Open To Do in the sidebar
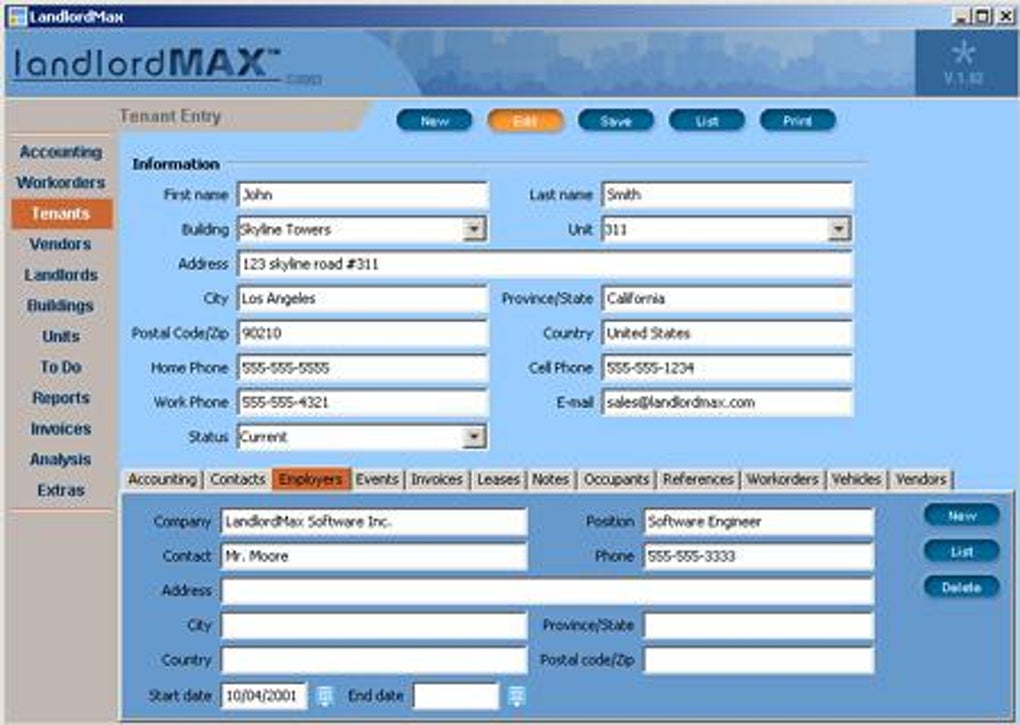This screenshot has width=1020, height=725. 61,367
